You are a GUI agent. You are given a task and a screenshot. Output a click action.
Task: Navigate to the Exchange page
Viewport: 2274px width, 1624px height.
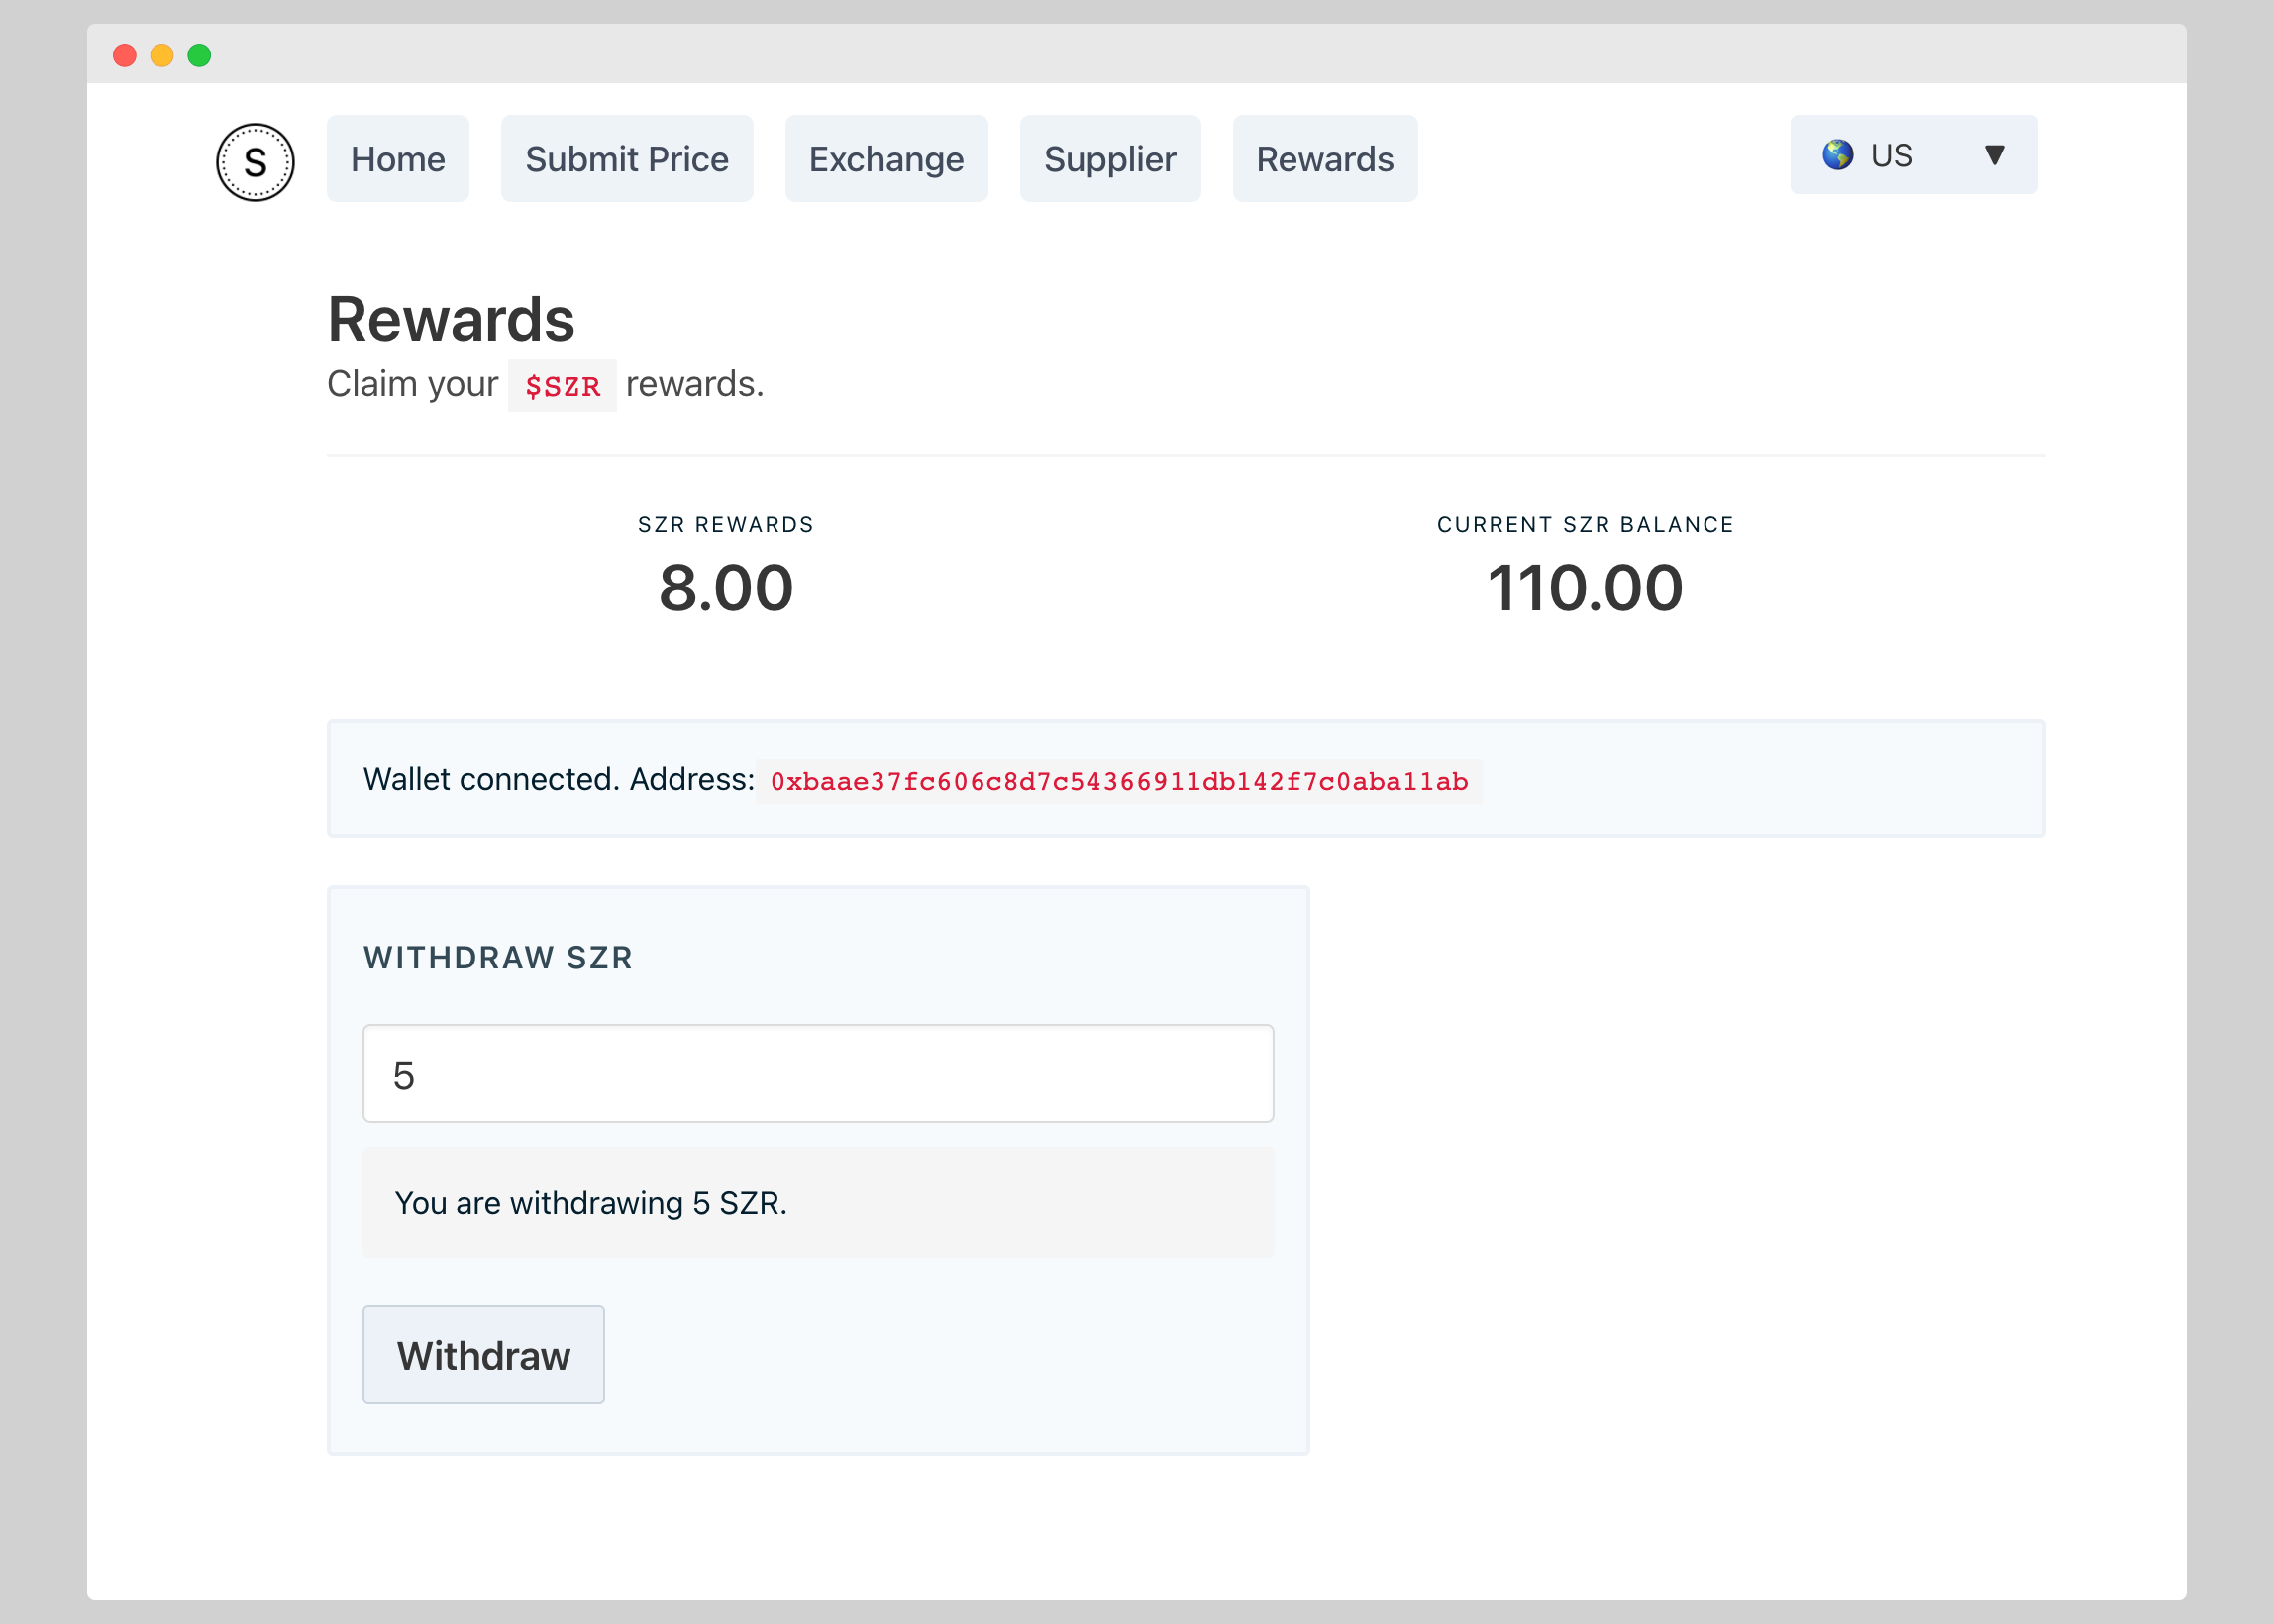pyautogui.click(x=886, y=159)
